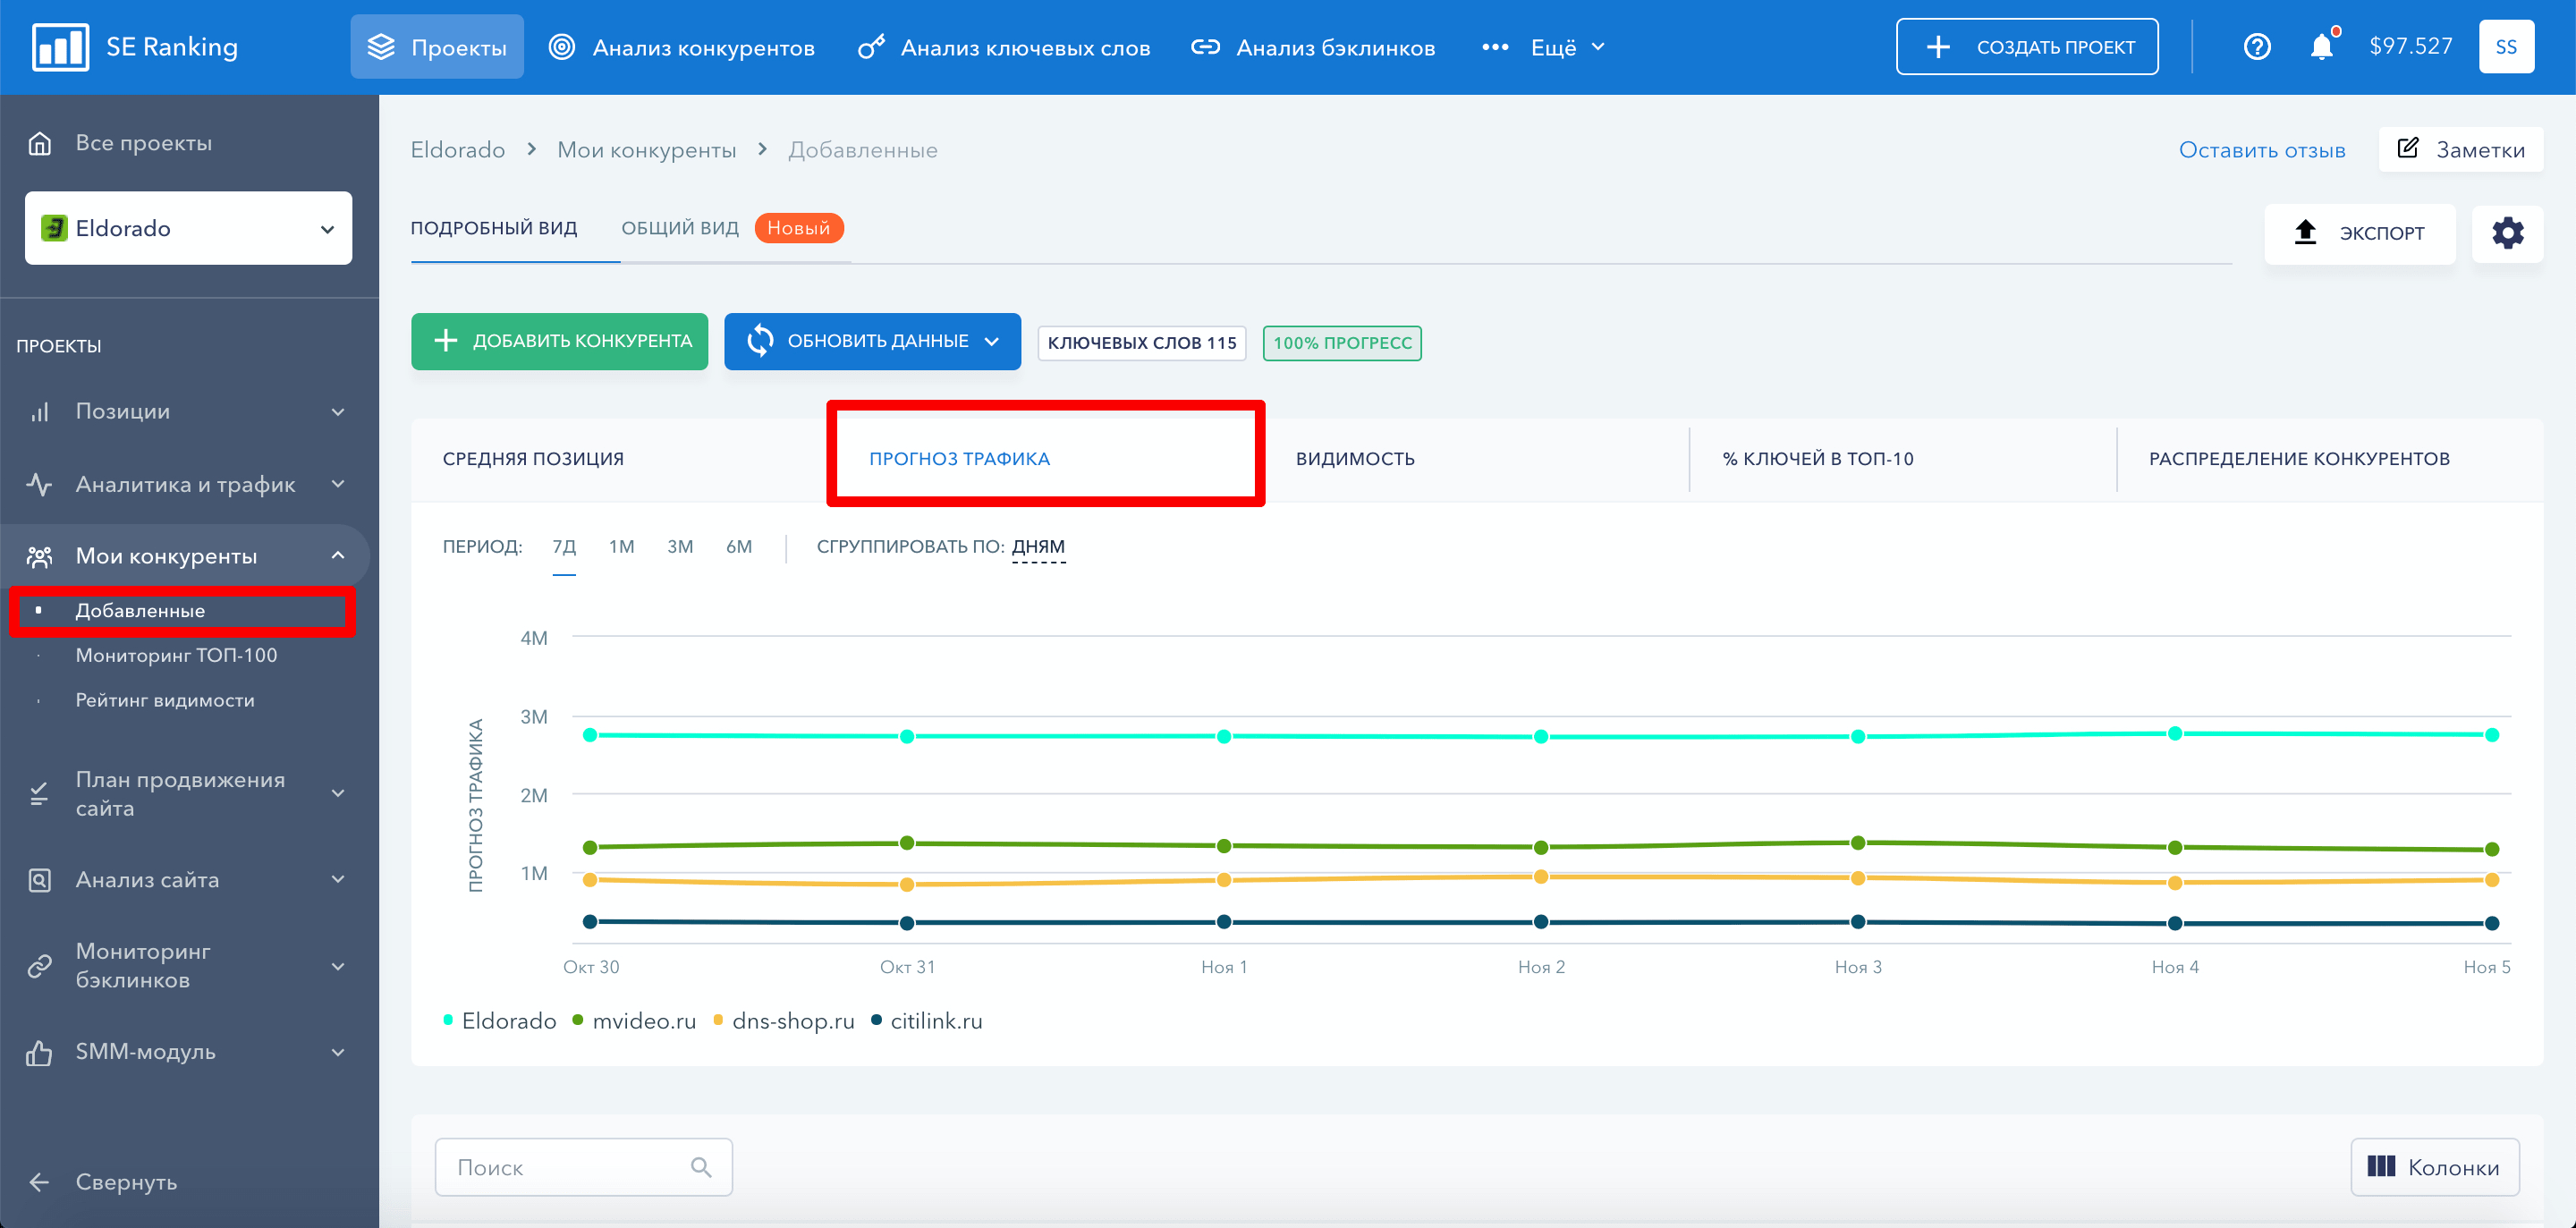Toggle Eldorado series in chart legend
Screen dimensions: 2576x1228
[499, 1021]
